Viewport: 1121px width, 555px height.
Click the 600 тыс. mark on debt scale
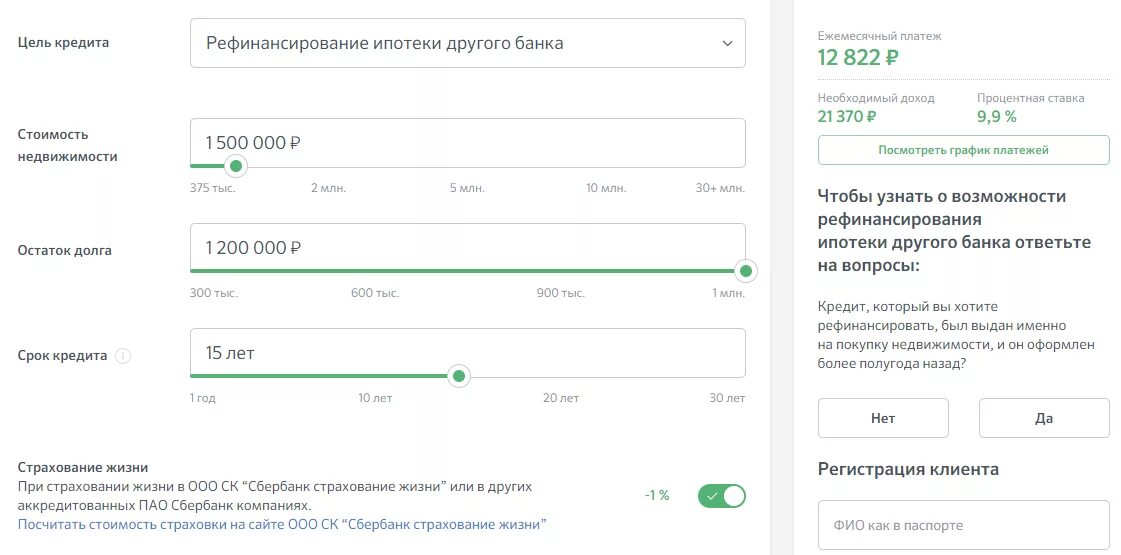click(375, 293)
